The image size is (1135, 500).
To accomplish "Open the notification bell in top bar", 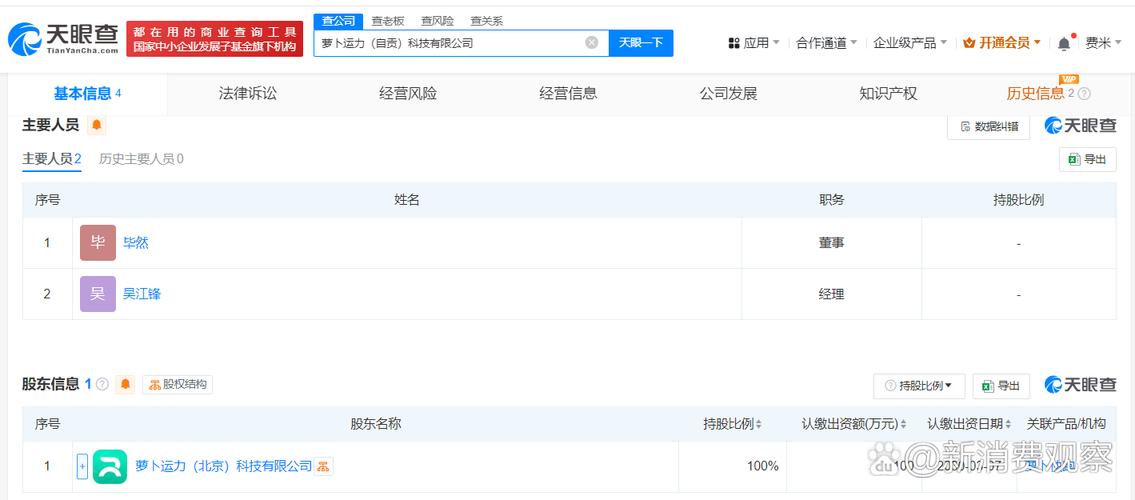I will click(x=1064, y=43).
